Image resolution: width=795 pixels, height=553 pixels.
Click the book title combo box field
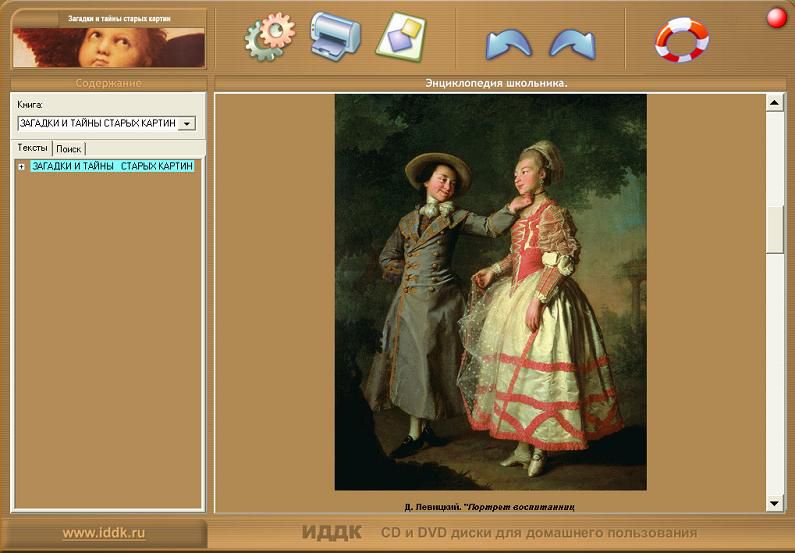click(x=97, y=124)
